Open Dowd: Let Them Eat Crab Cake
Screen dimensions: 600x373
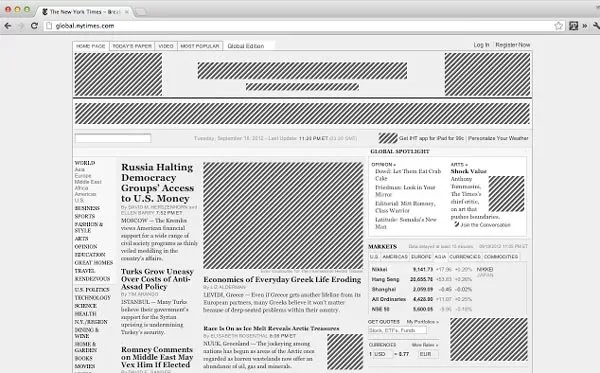click(408, 175)
